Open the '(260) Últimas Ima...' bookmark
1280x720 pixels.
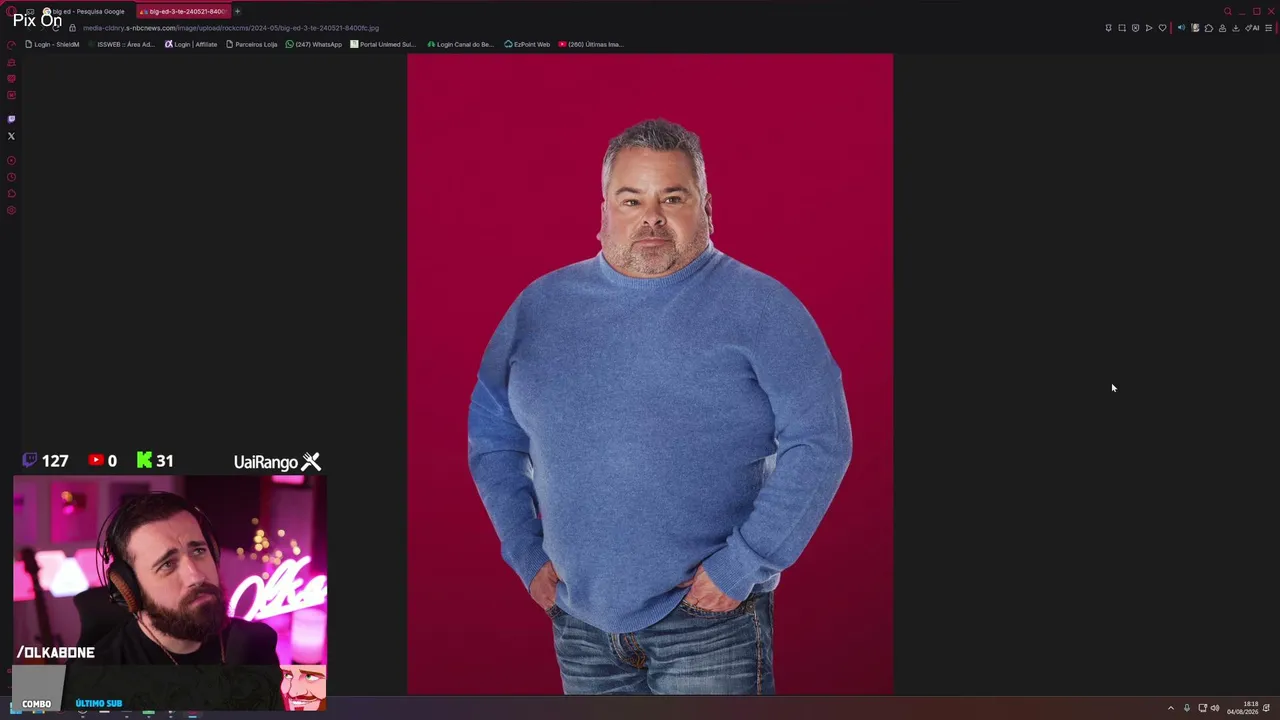point(591,44)
